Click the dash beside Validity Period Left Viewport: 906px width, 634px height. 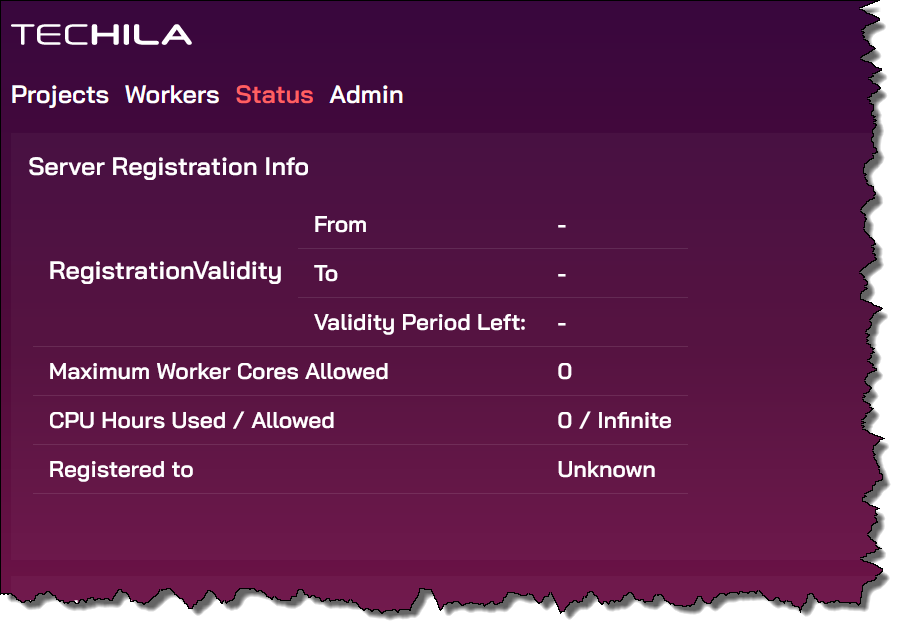(562, 323)
